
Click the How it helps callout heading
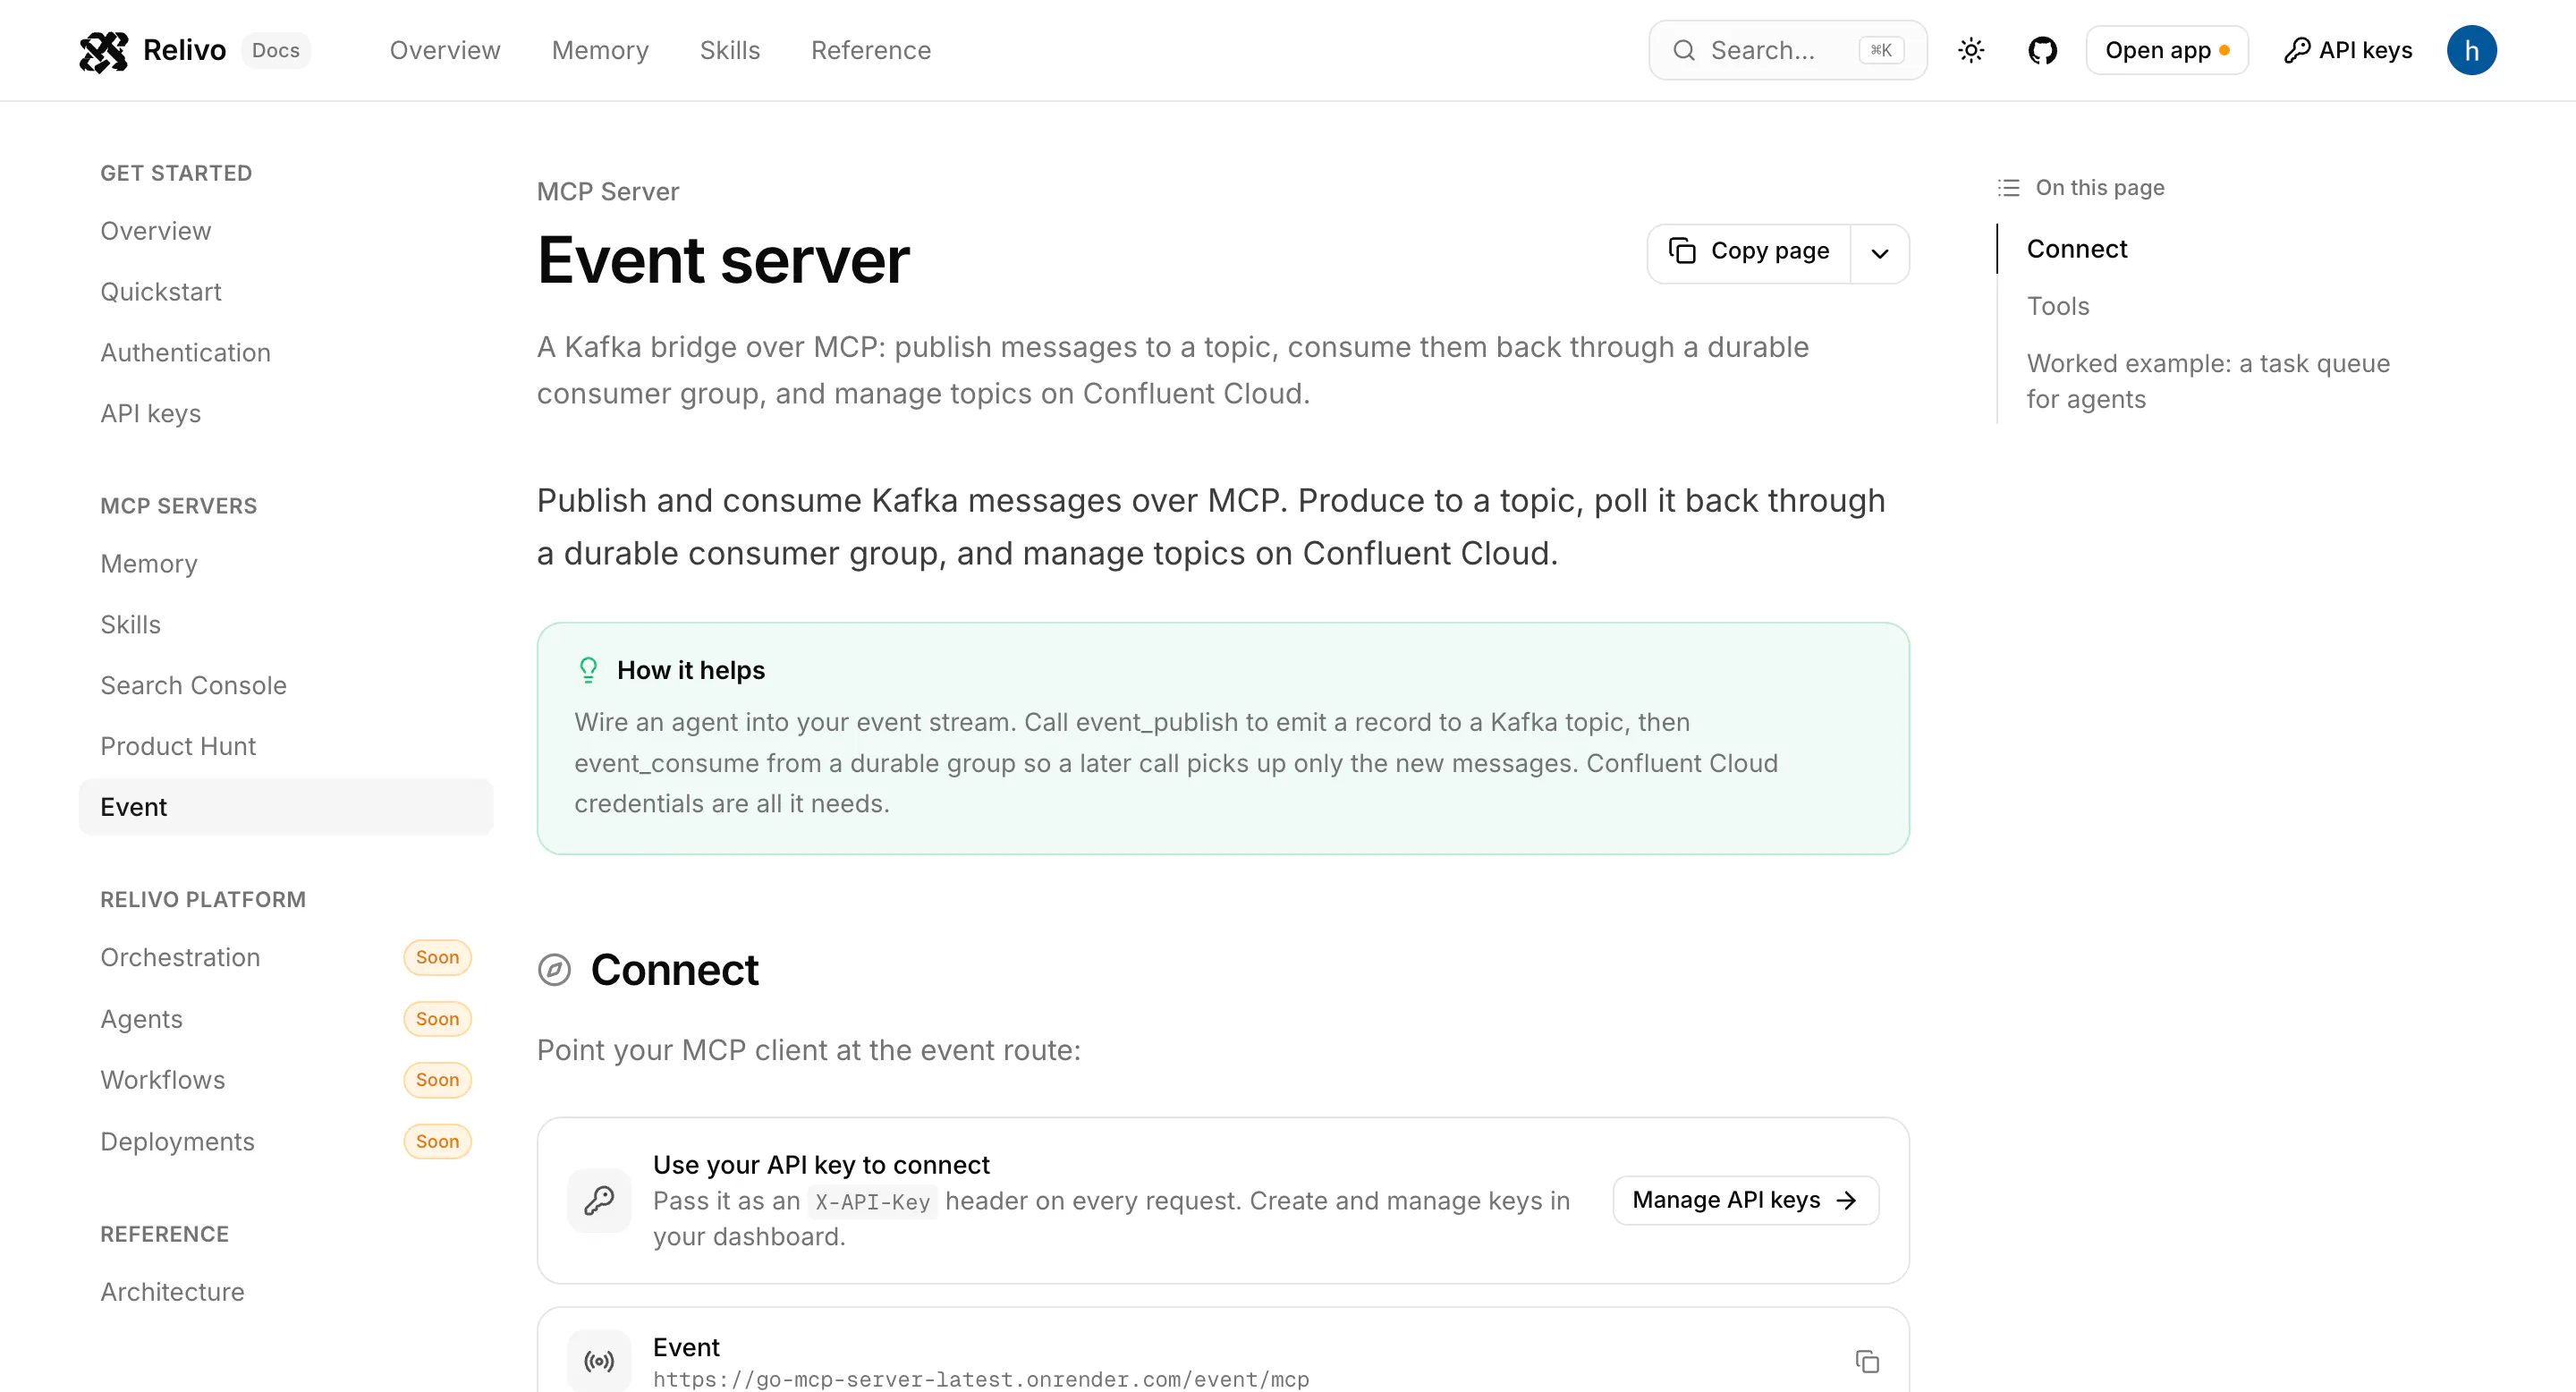click(691, 670)
